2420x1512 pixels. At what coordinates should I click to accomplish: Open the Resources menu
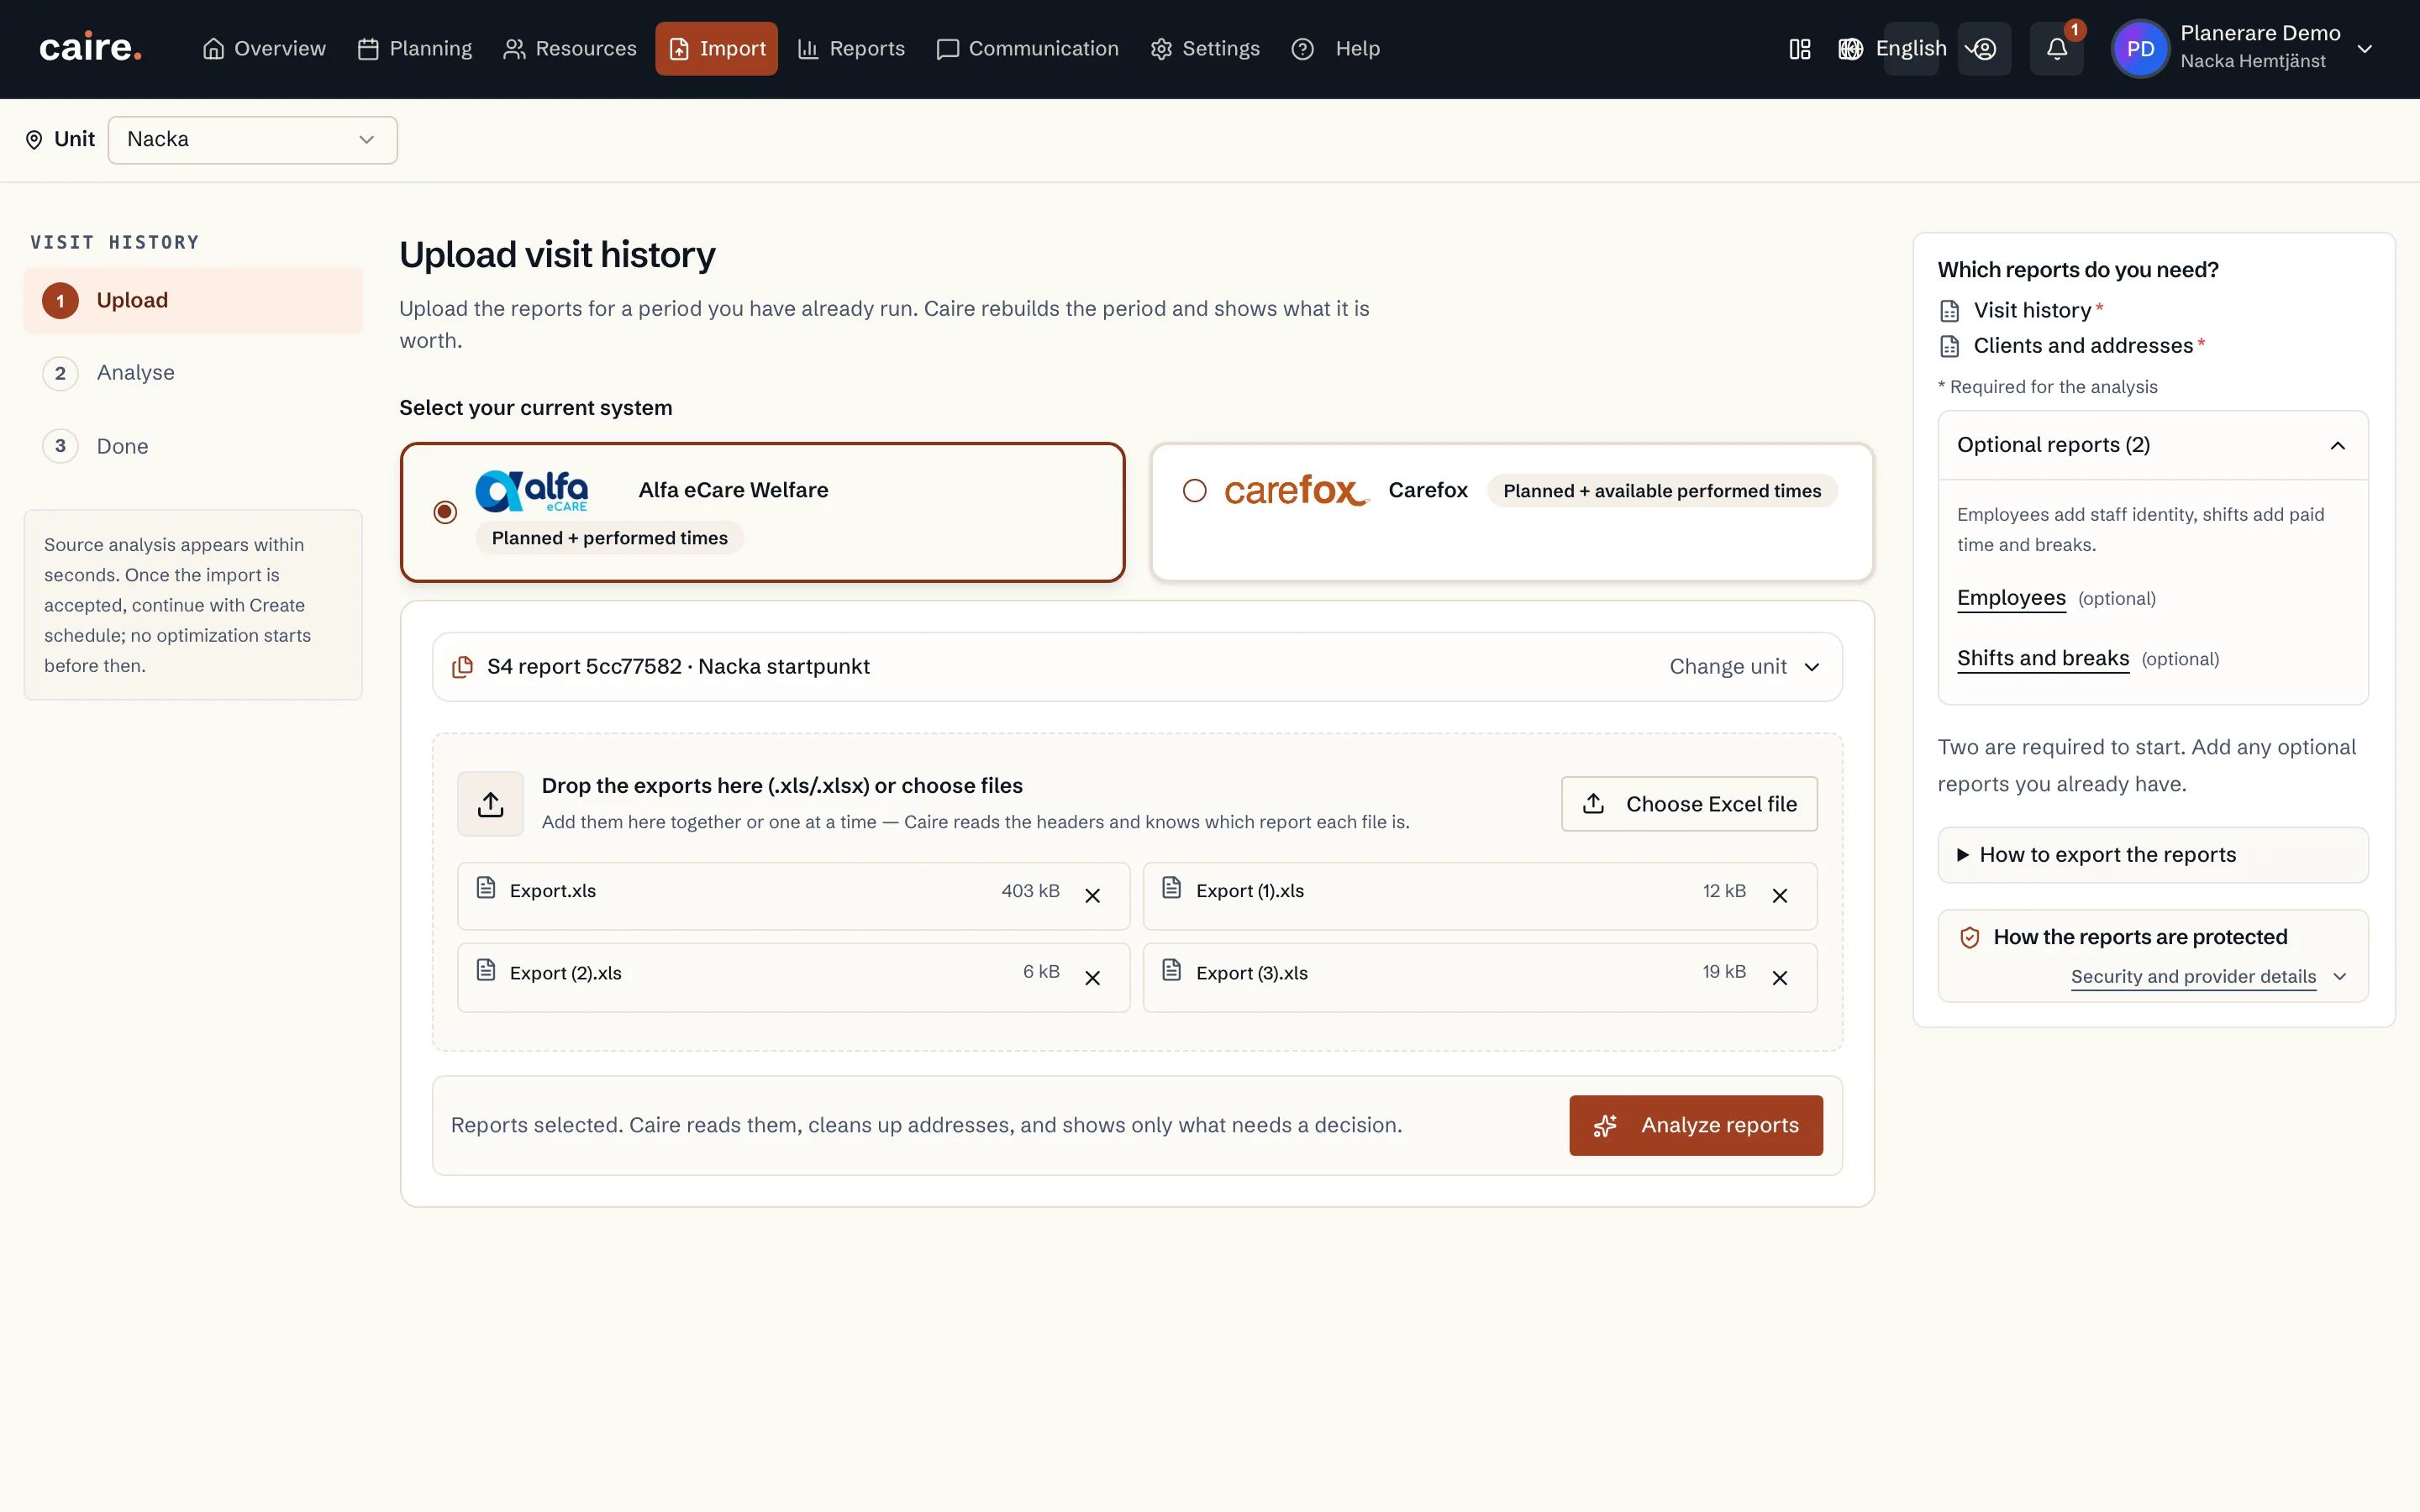tap(570, 49)
